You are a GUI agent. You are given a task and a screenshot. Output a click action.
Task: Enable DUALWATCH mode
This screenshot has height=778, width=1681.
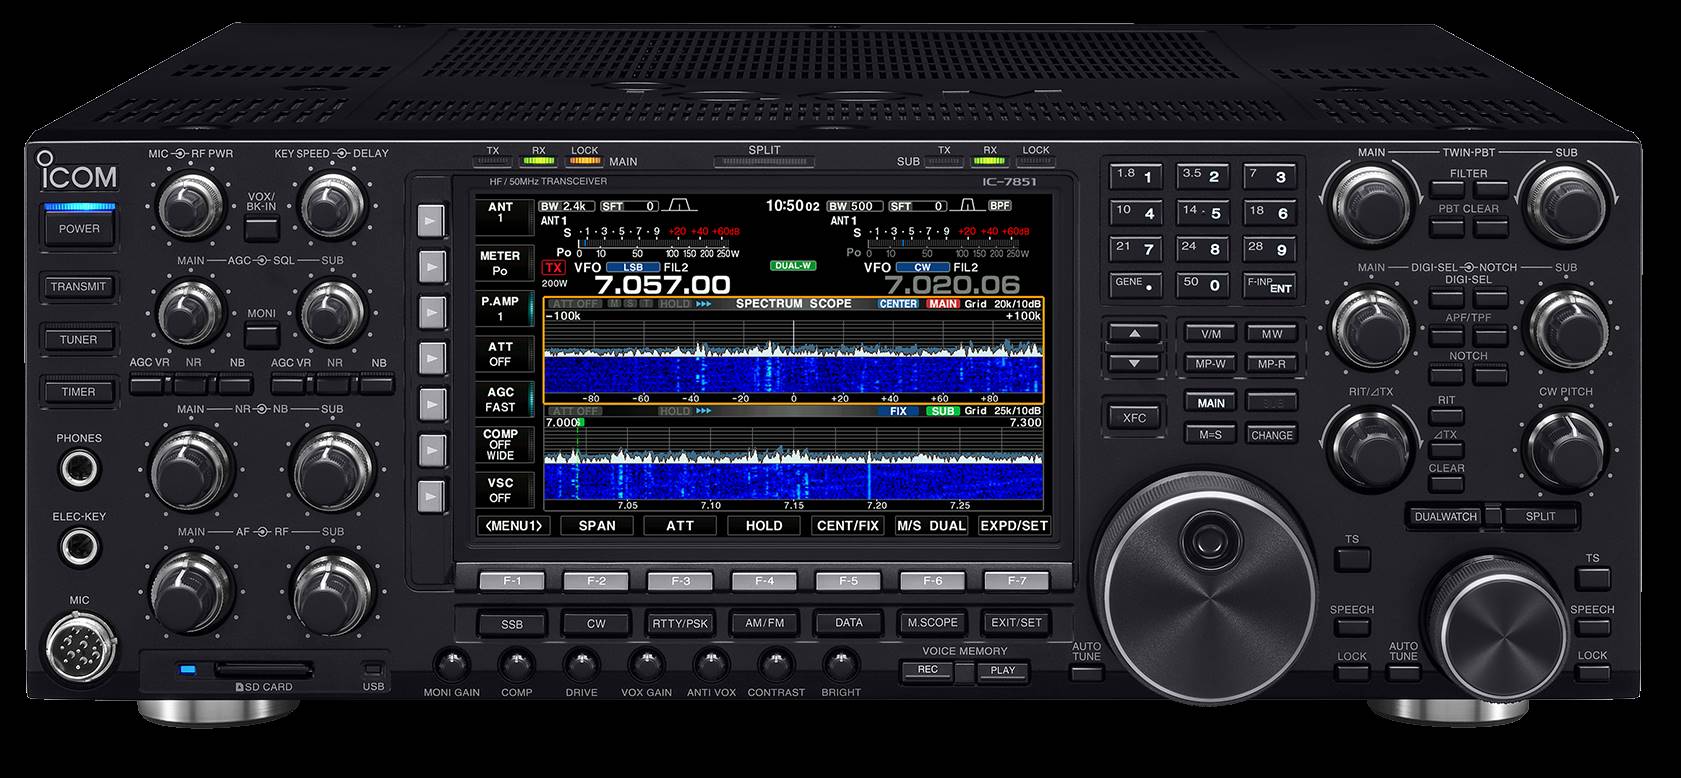[x=1445, y=517]
